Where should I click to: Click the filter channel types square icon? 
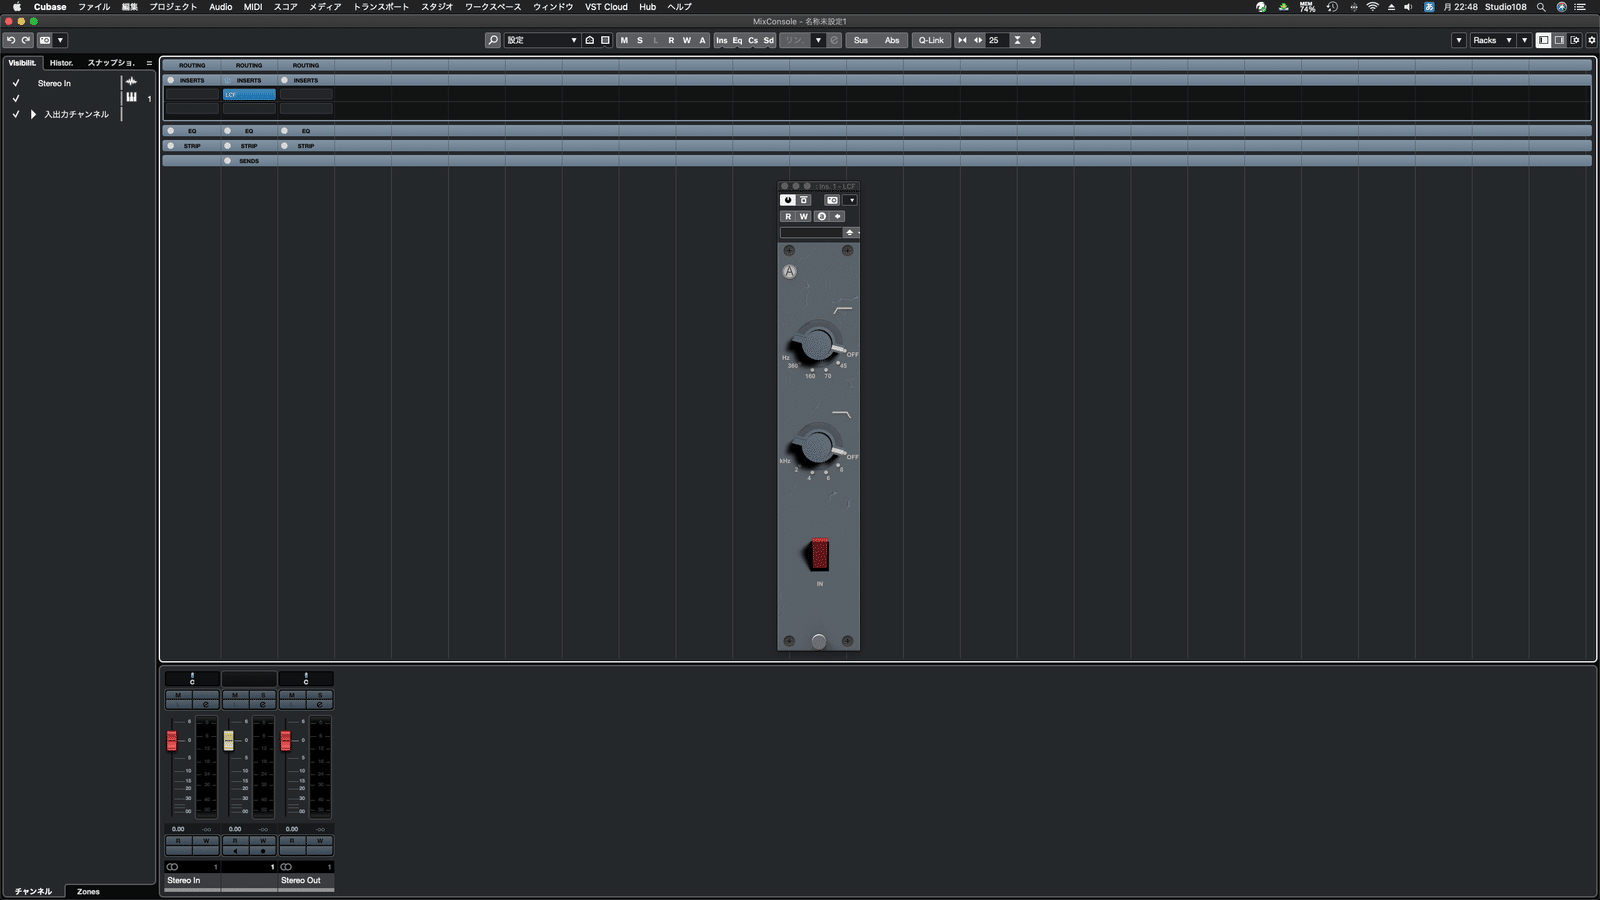coord(605,40)
